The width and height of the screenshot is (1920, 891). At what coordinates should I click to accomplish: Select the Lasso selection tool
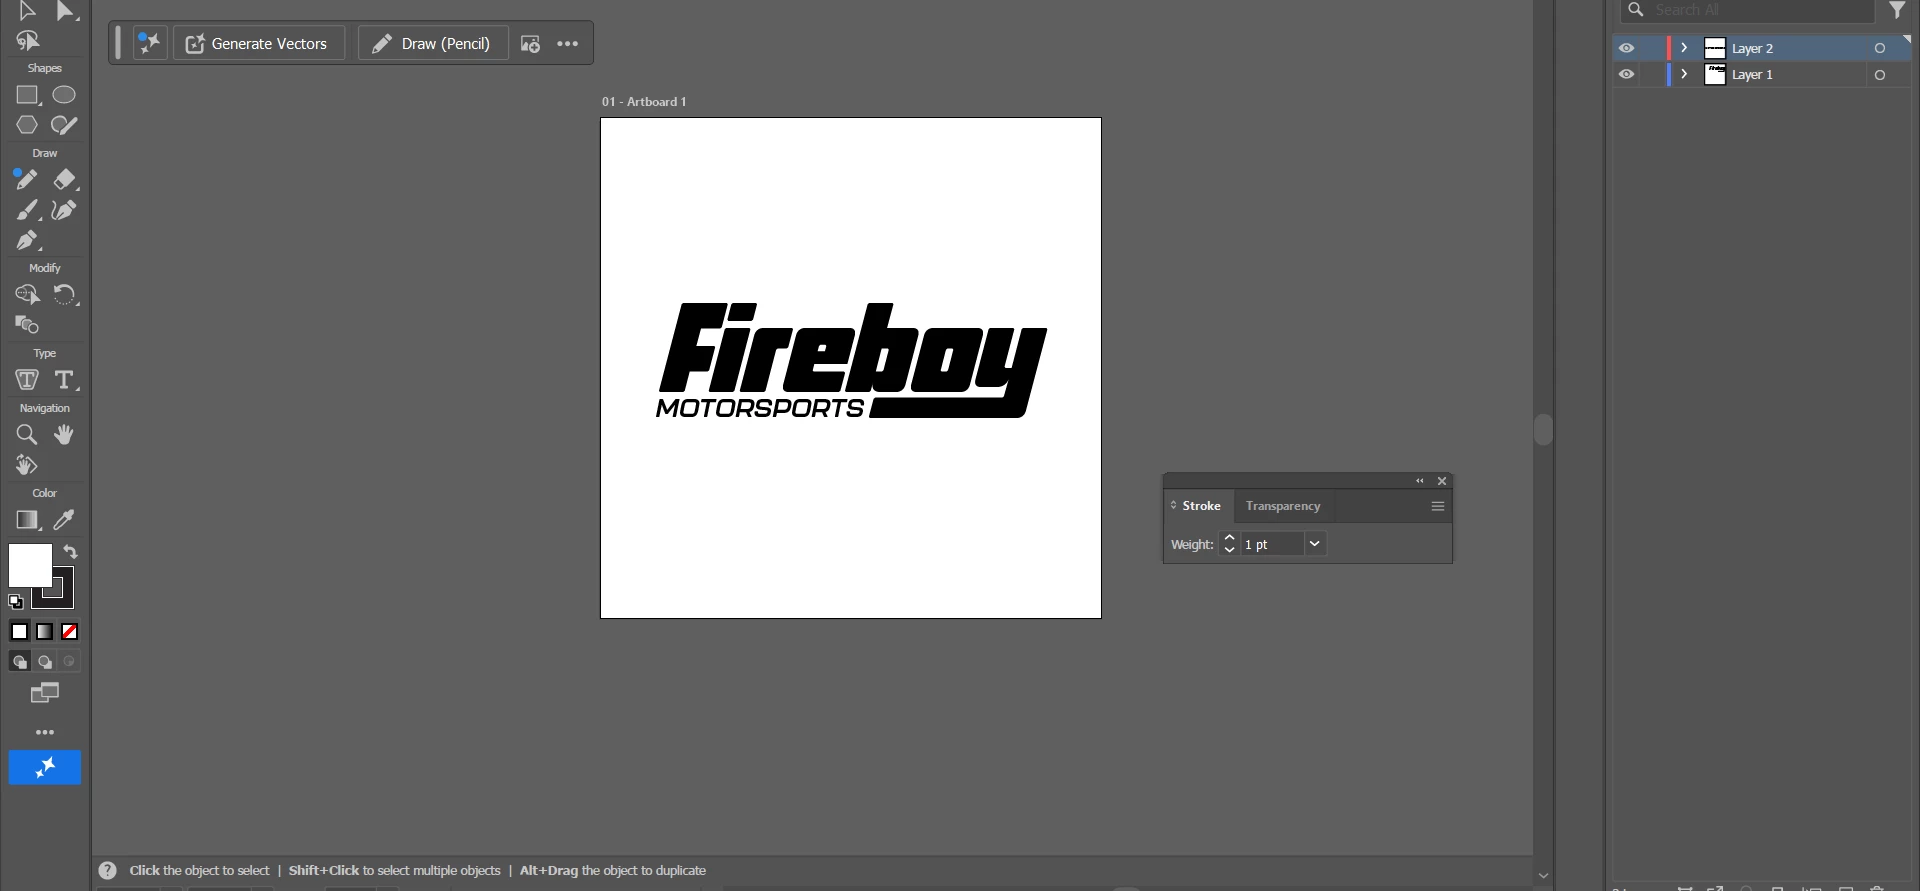click(x=27, y=41)
